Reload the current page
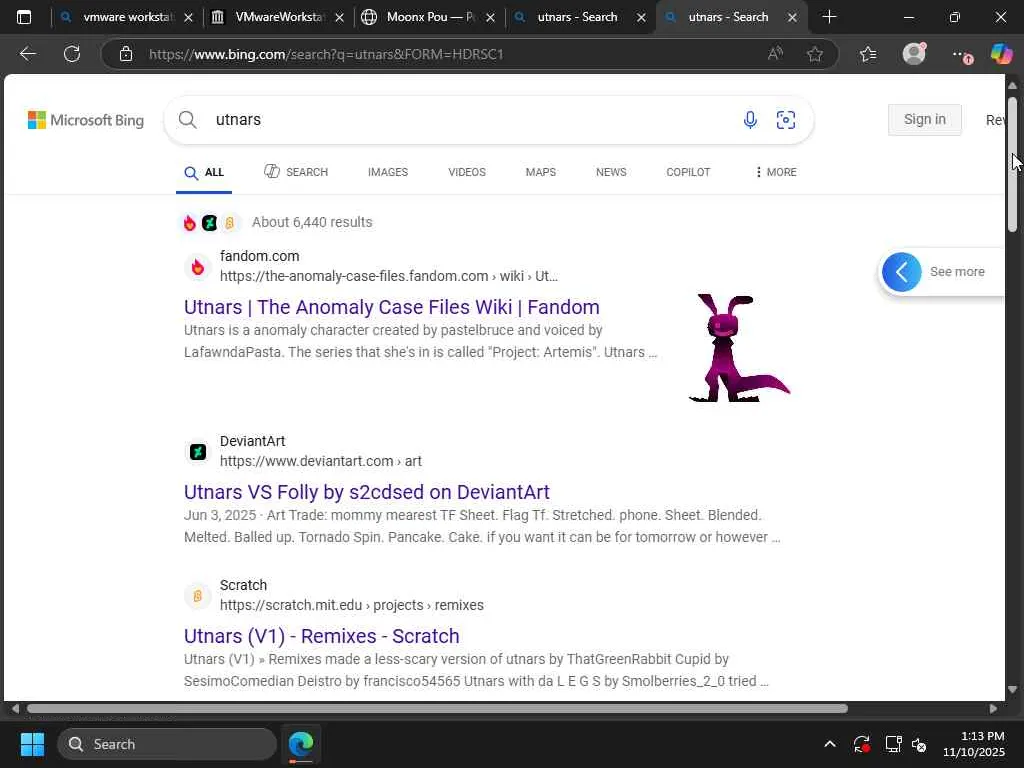This screenshot has width=1024, height=768. click(x=72, y=54)
